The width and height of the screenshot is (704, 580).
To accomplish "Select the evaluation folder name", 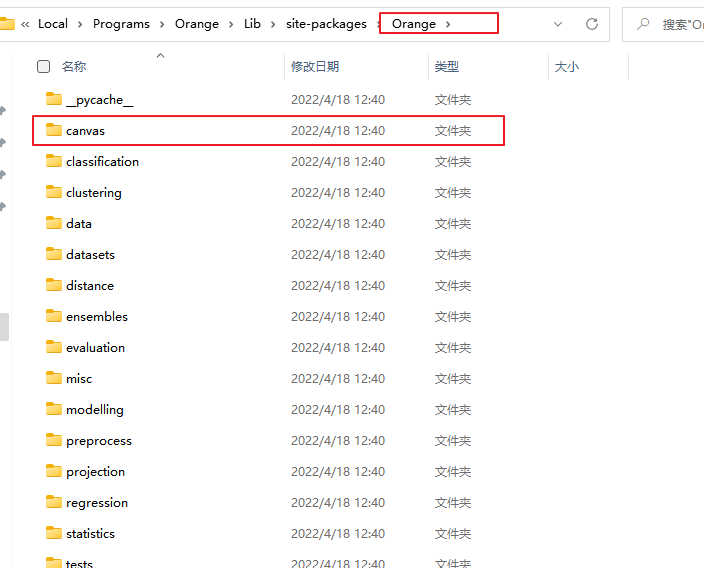I will coord(95,347).
